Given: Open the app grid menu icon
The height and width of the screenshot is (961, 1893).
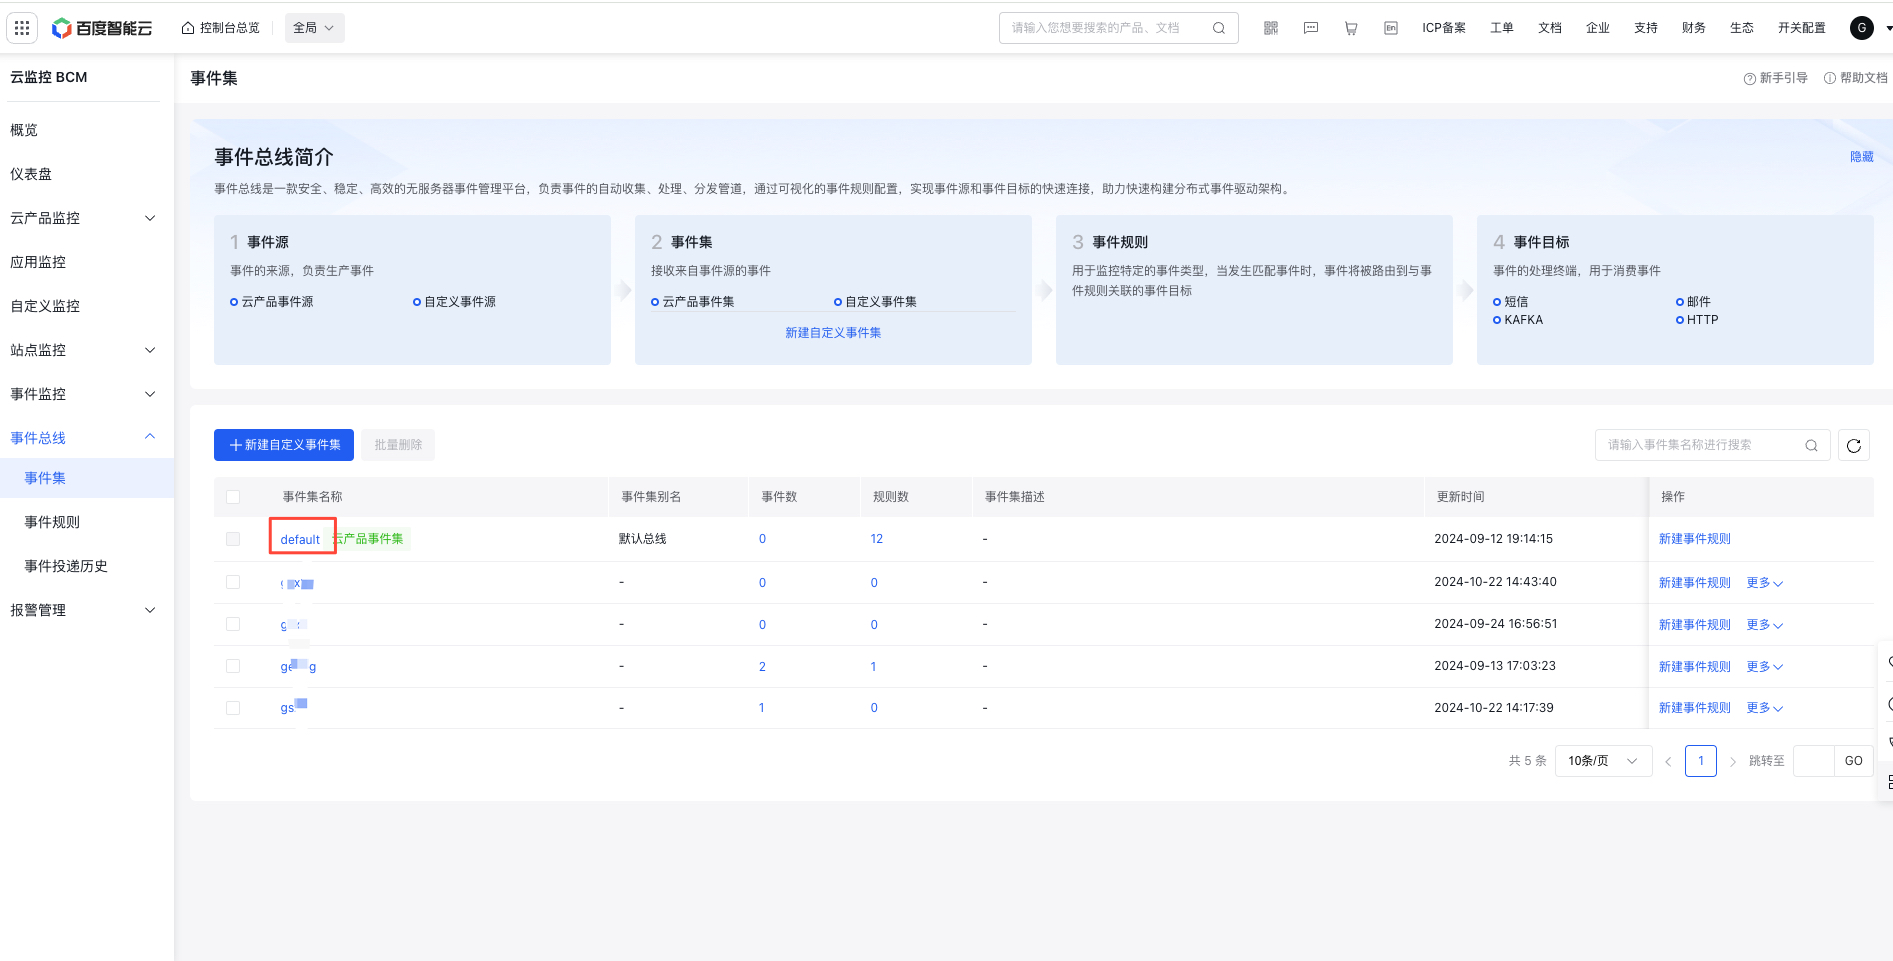Looking at the screenshot, I should tap(22, 28).
